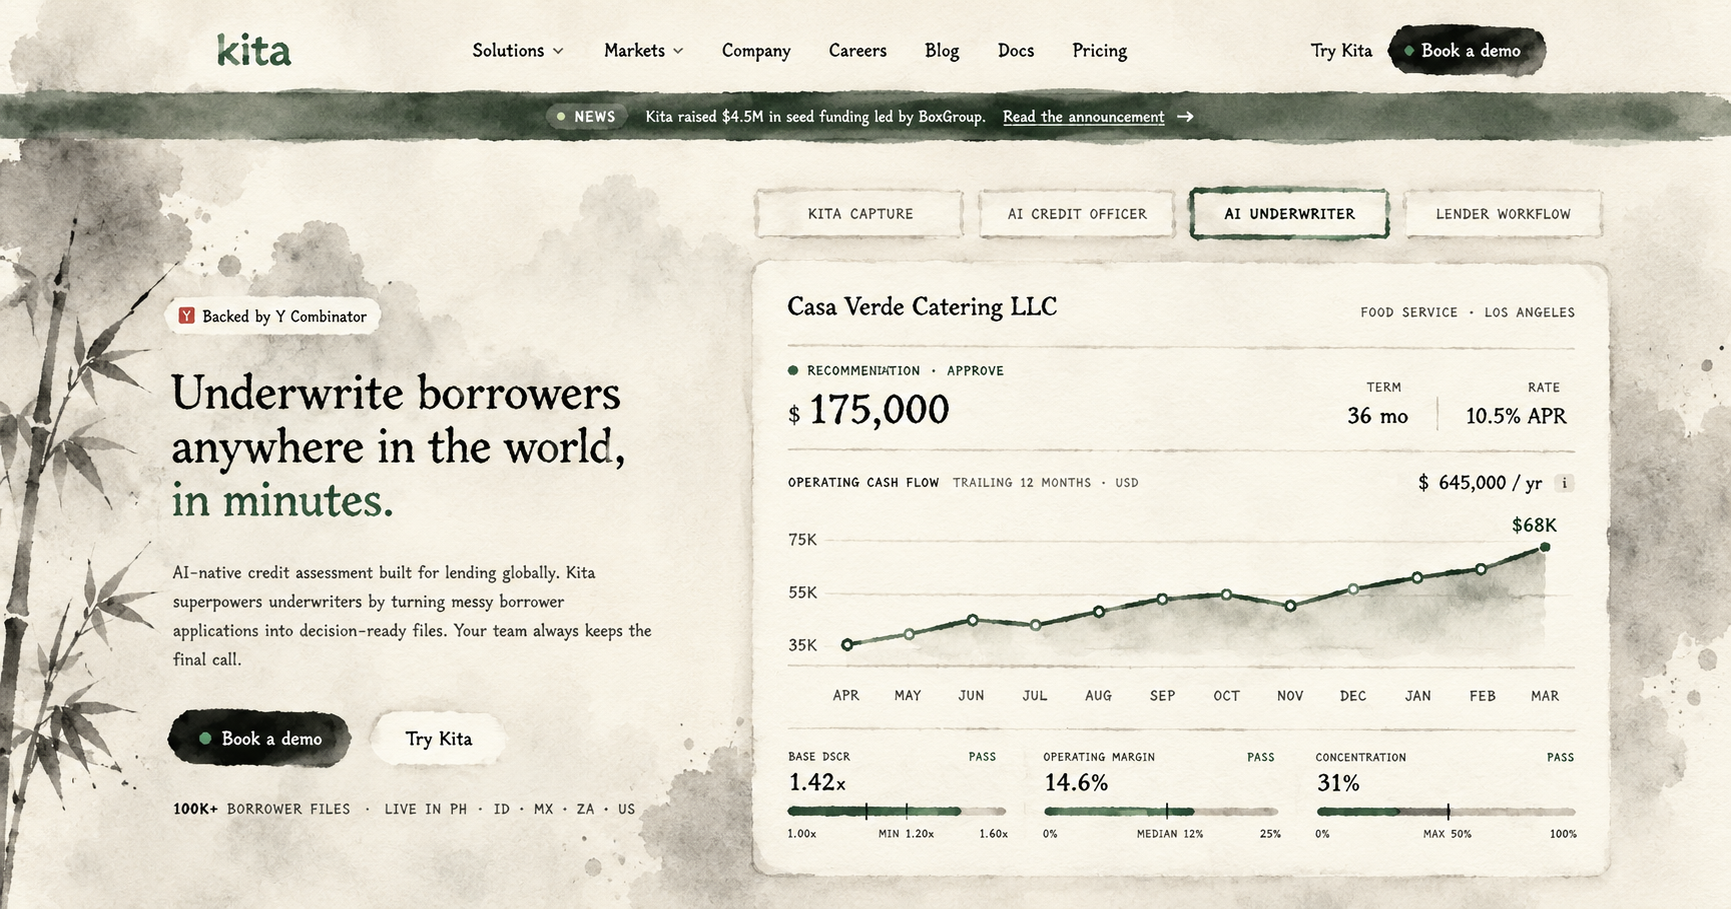Click the OPERATING CASH FLOW heading
The width and height of the screenshot is (1731, 909).
[863, 483]
